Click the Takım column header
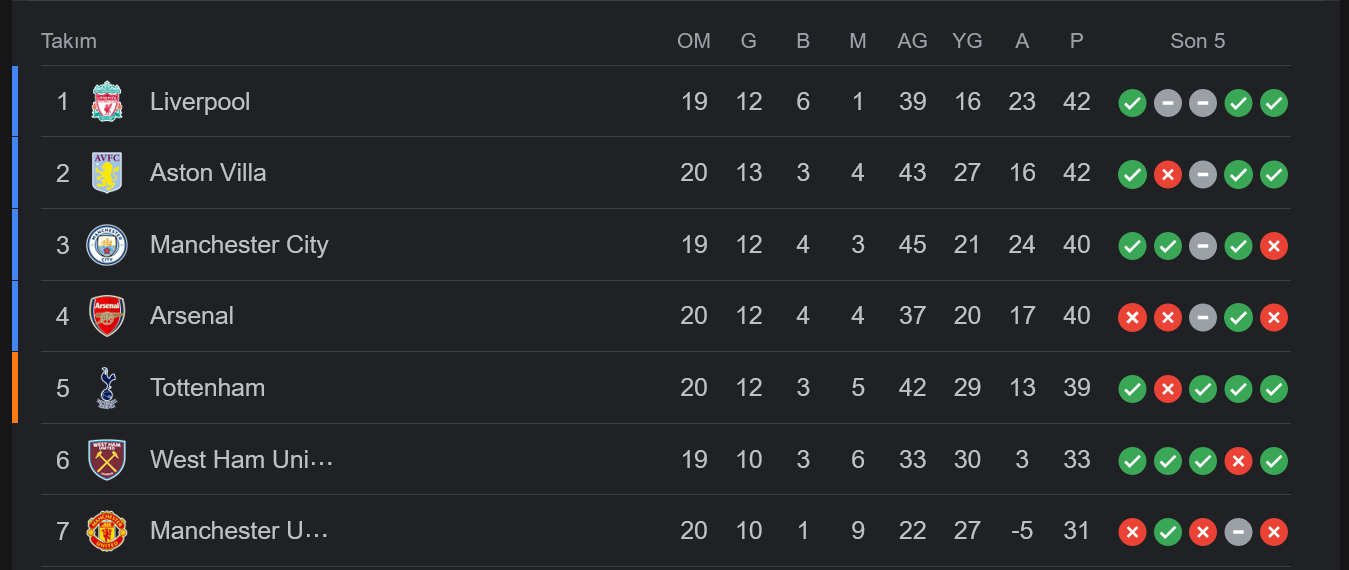This screenshot has width=1349, height=570. (x=69, y=41)
